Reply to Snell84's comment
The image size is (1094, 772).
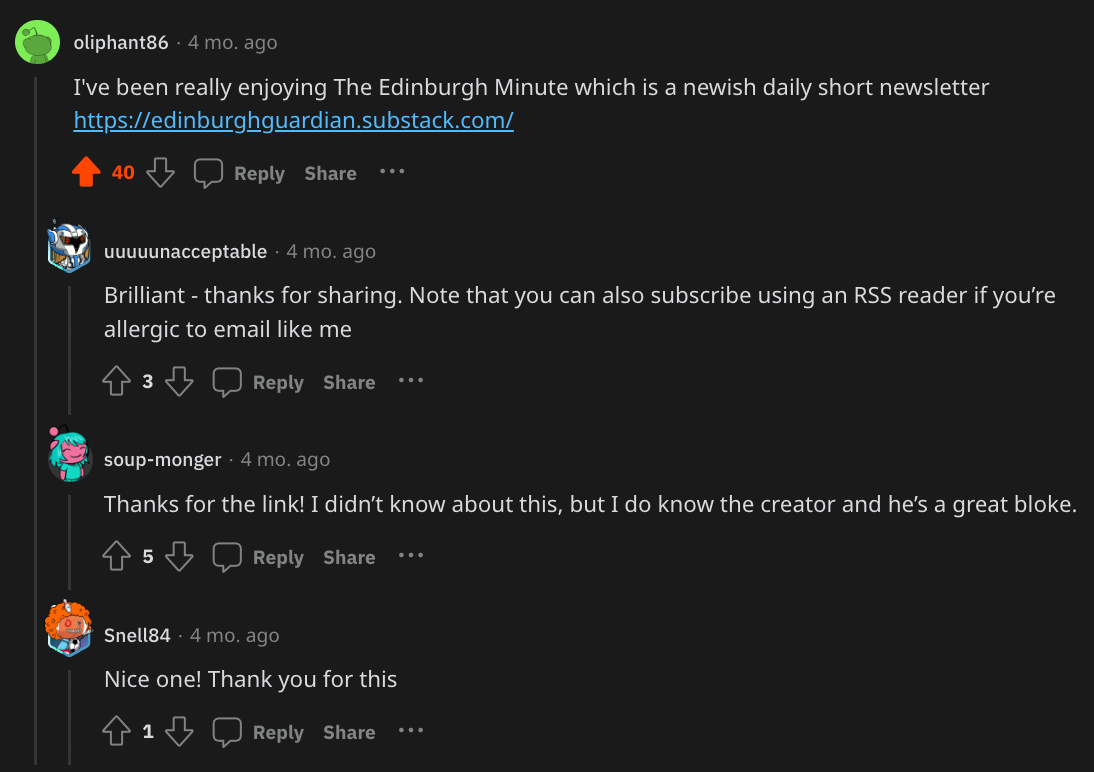click(x=259, y=732)
